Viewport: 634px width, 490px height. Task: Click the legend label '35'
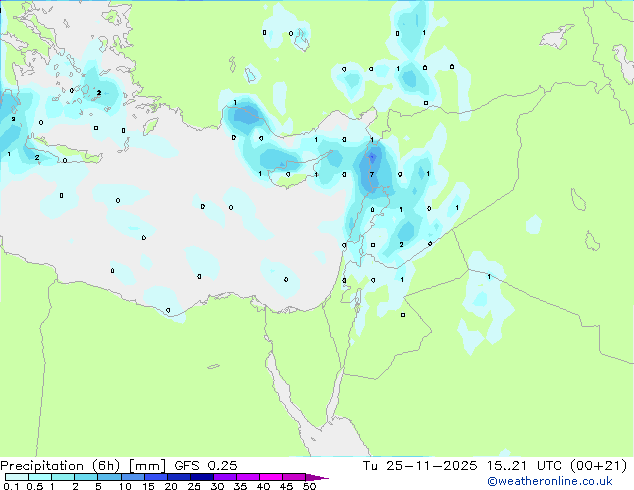[x=240, y=486]
